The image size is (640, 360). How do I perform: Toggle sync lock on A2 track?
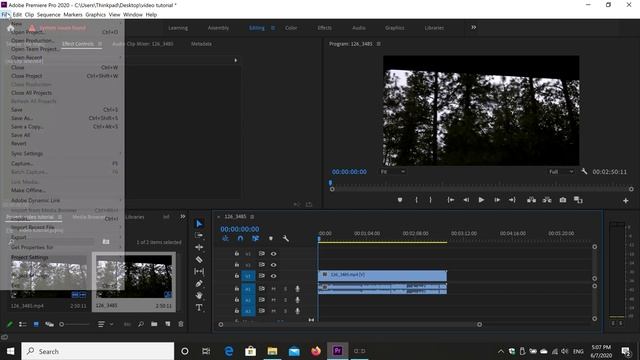(x=262, y=300)
